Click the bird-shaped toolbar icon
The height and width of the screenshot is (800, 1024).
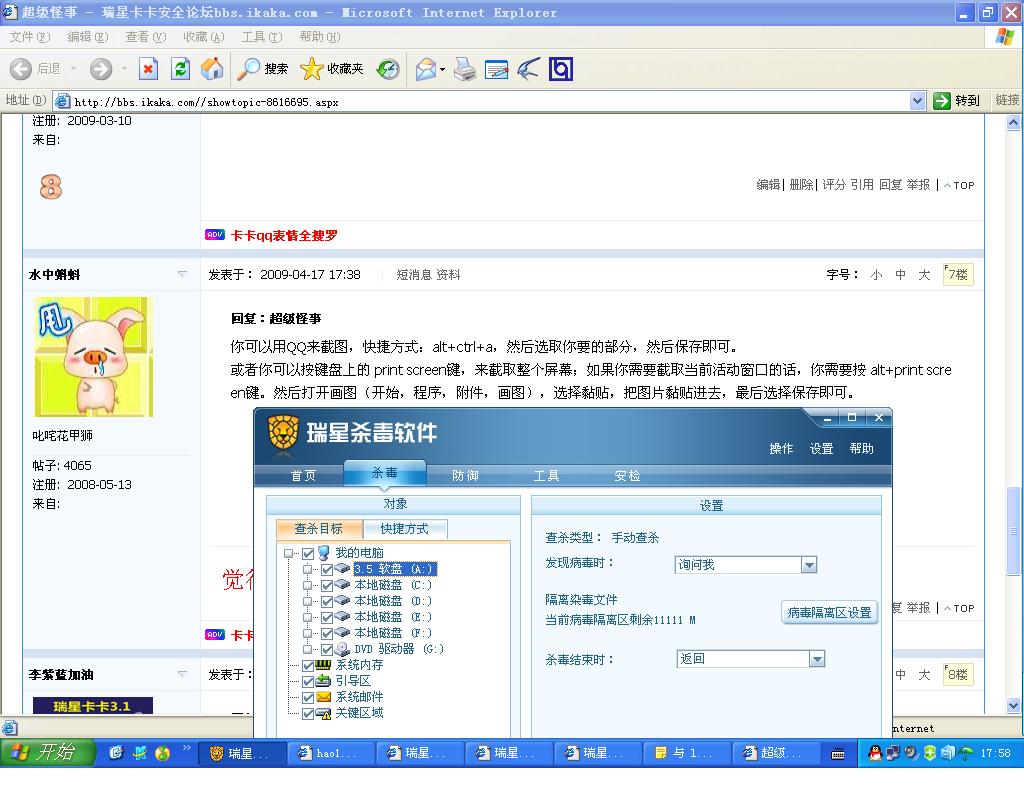[x=528, y=69]
